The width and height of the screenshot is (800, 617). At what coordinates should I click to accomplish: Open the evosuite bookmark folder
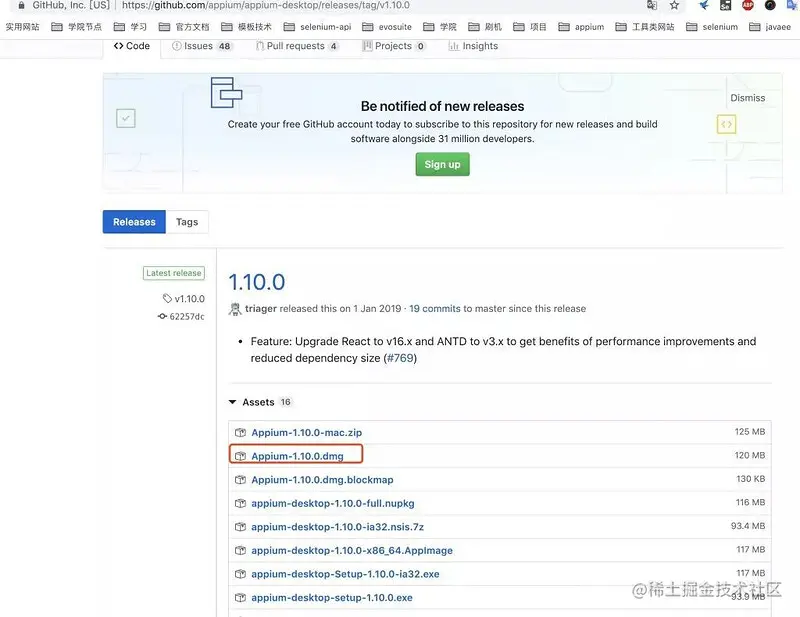tap(387, 27)
